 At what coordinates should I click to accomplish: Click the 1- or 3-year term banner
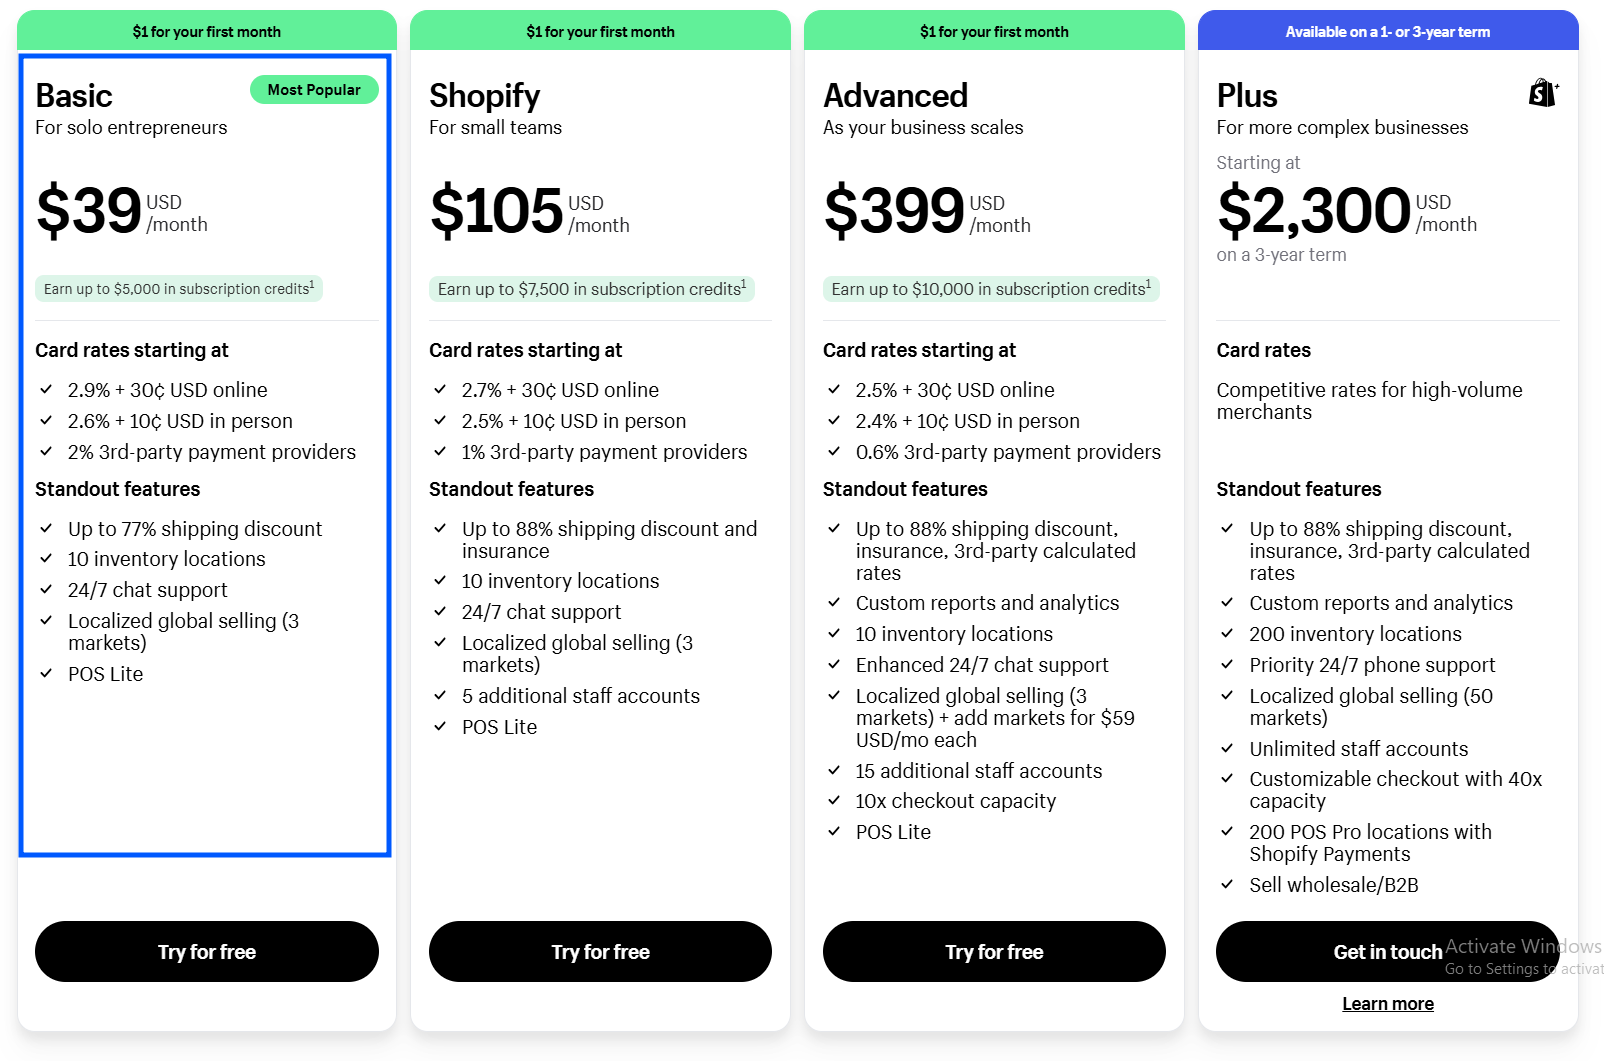coord(1388,31)
